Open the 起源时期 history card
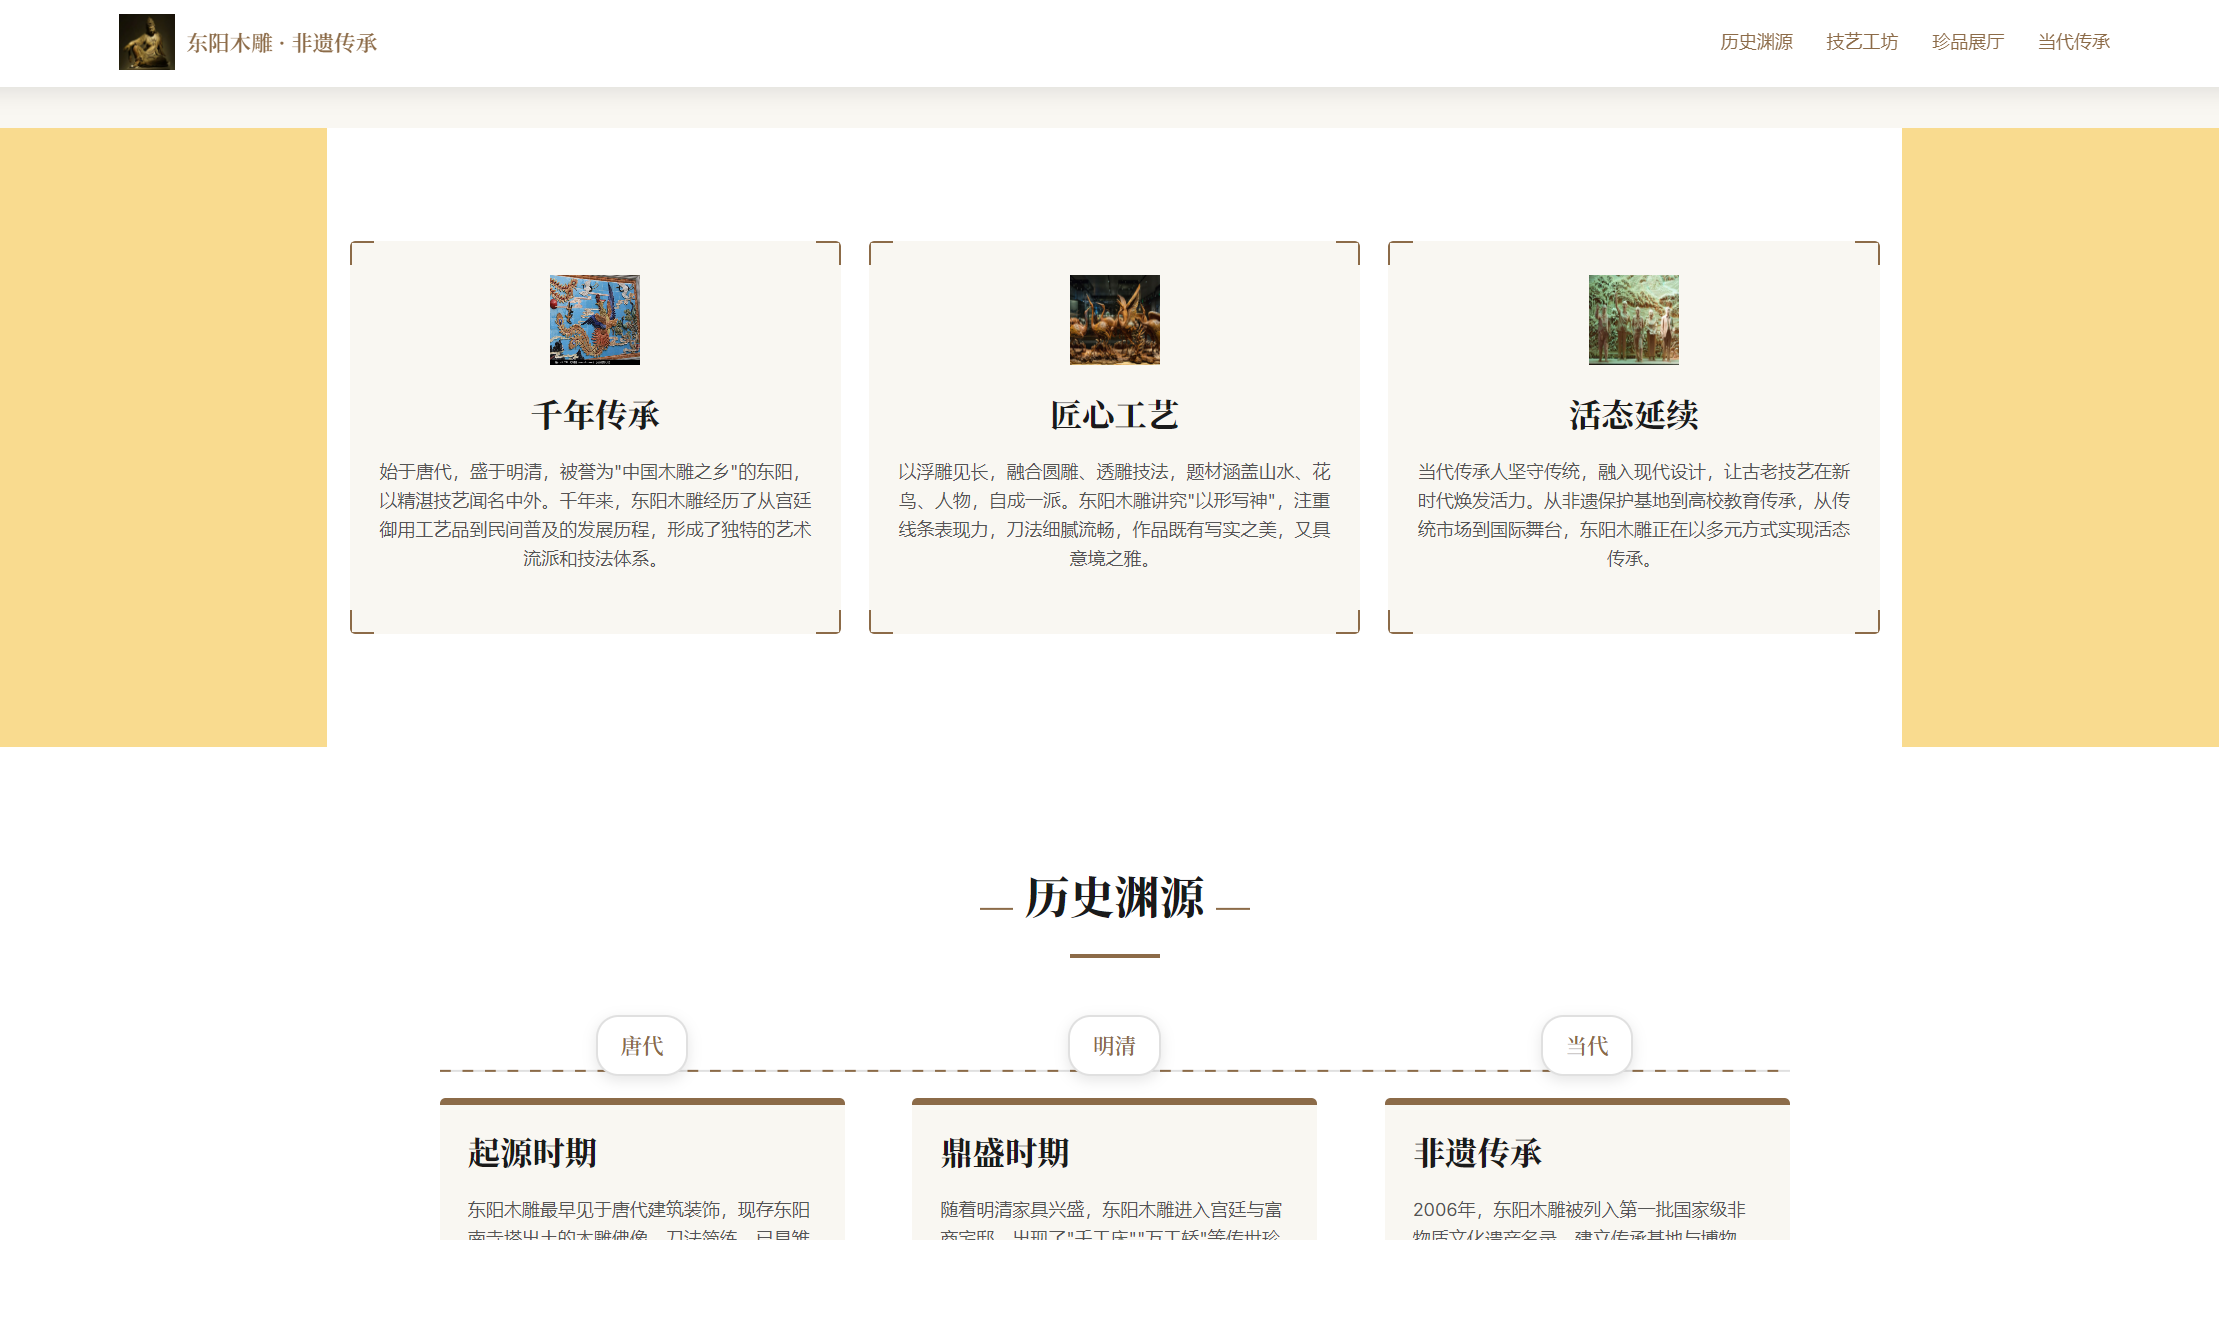2219x1332 pixels. 642,1170
